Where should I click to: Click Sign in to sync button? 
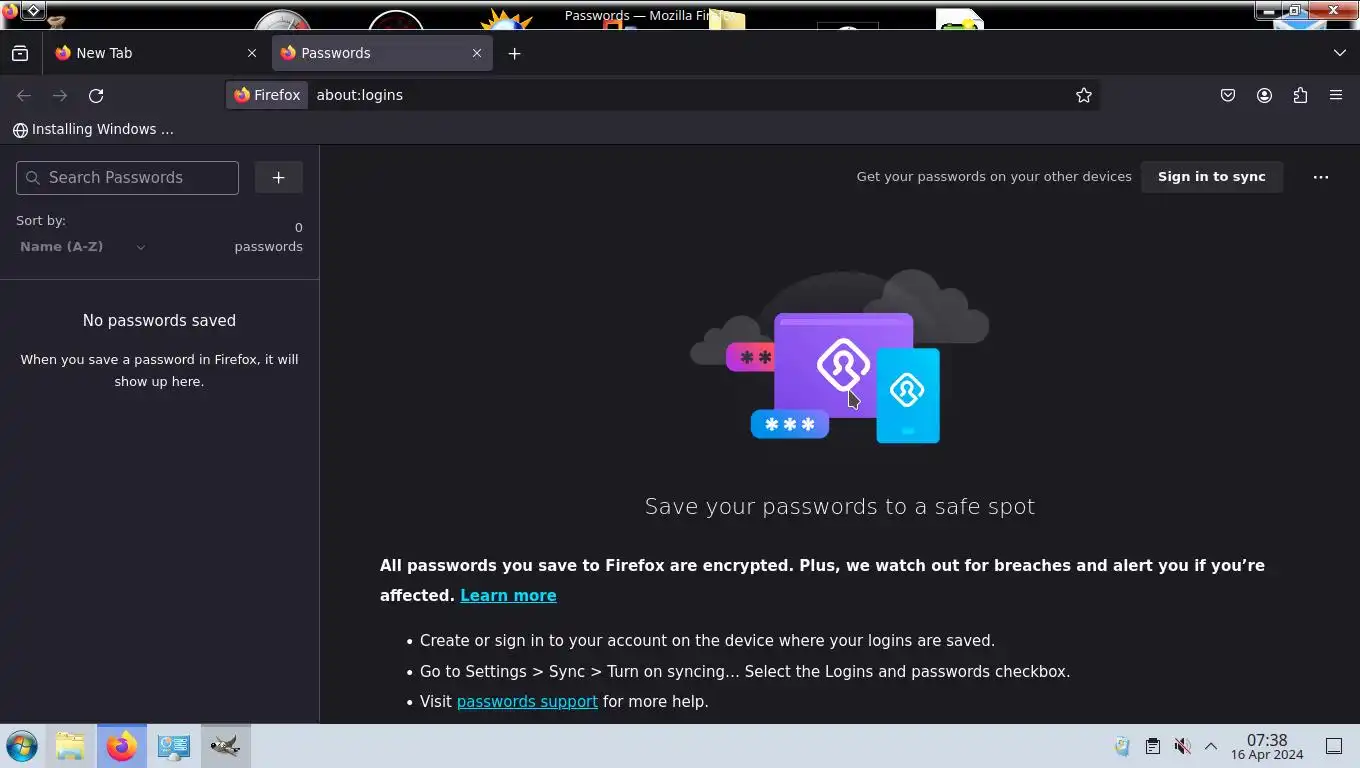pyautogui.click(x=1212, y=177)
